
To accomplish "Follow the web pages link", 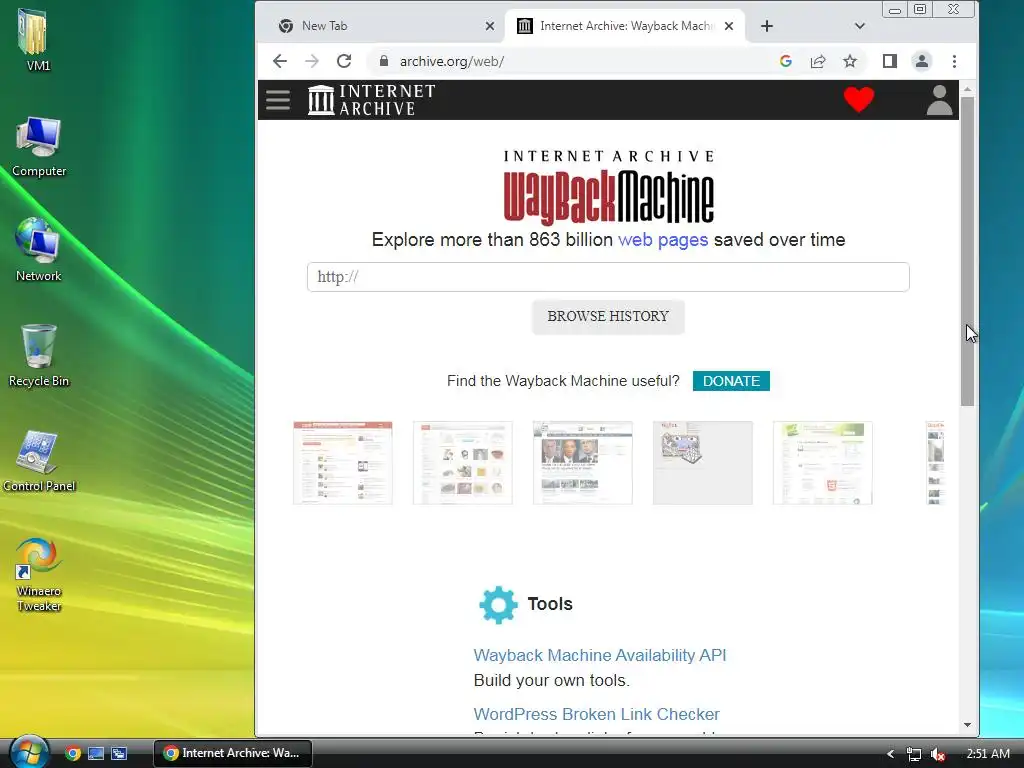I will tap(663, 240).
